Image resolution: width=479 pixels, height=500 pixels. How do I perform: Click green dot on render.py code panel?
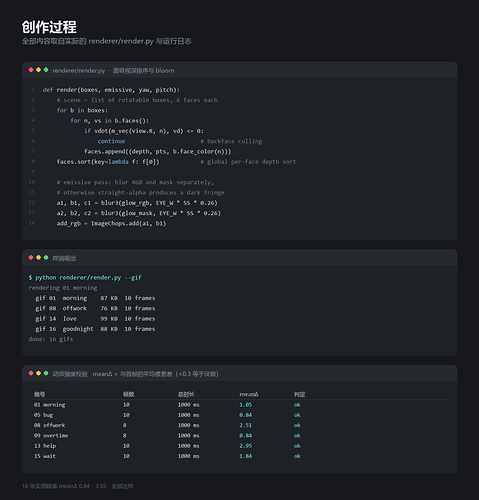pos(46,70)
